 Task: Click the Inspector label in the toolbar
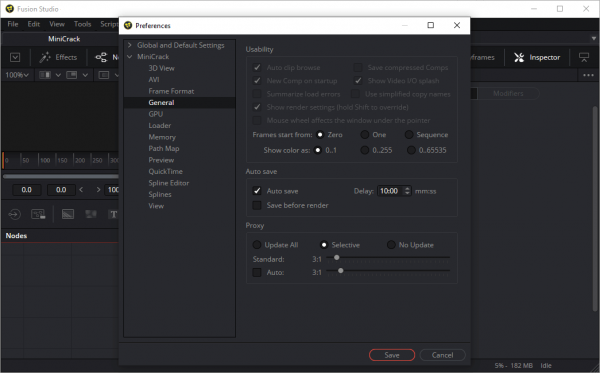545,57
